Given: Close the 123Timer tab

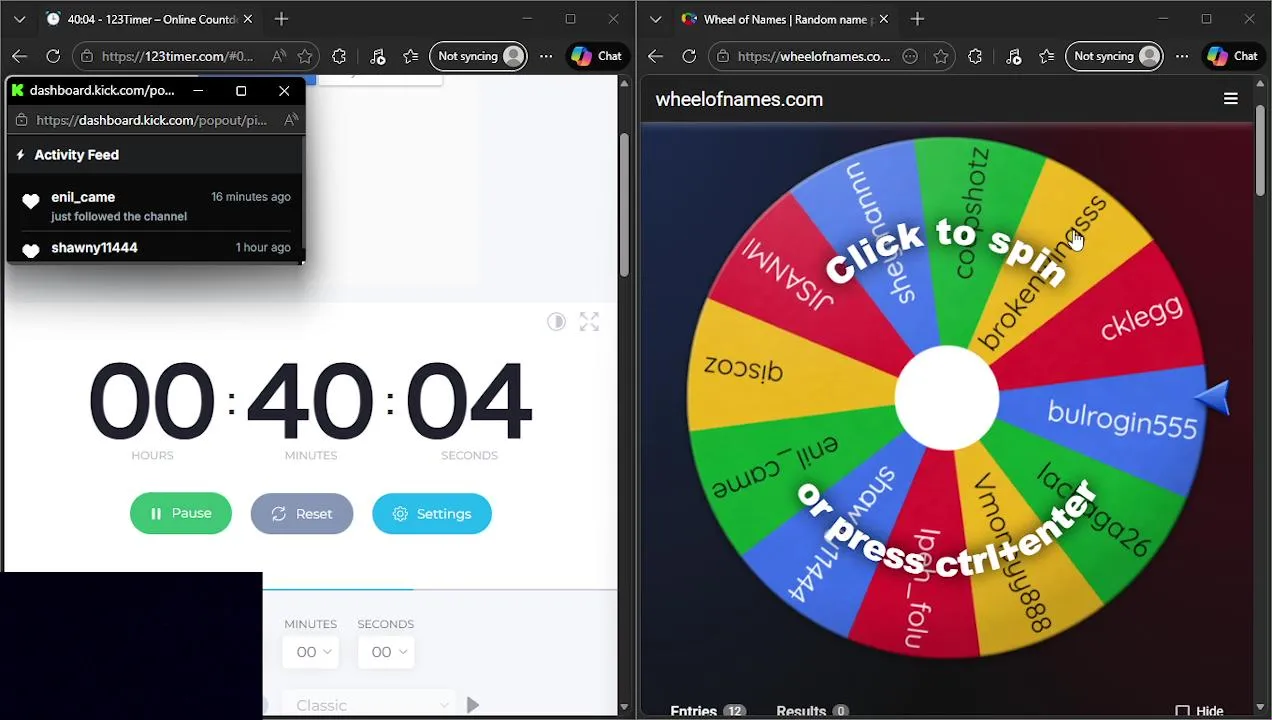Looking at the screenshot, I should coord(248,19).
